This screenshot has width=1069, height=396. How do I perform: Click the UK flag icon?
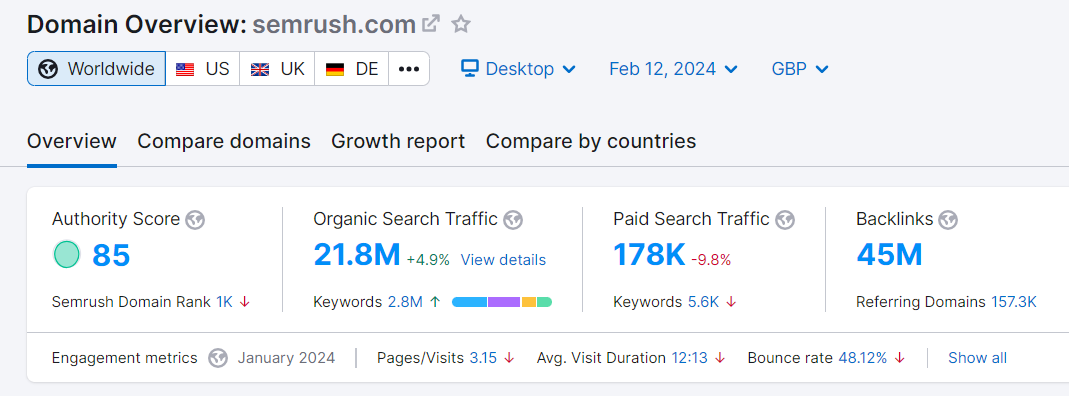(260, 69)
